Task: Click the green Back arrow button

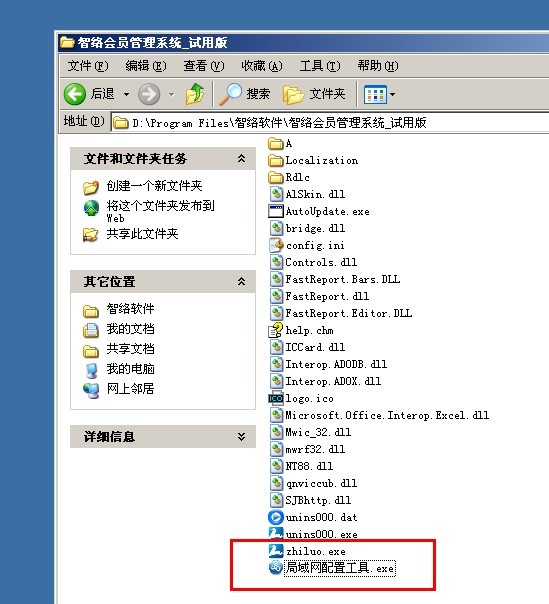Action: coord(74,94)
